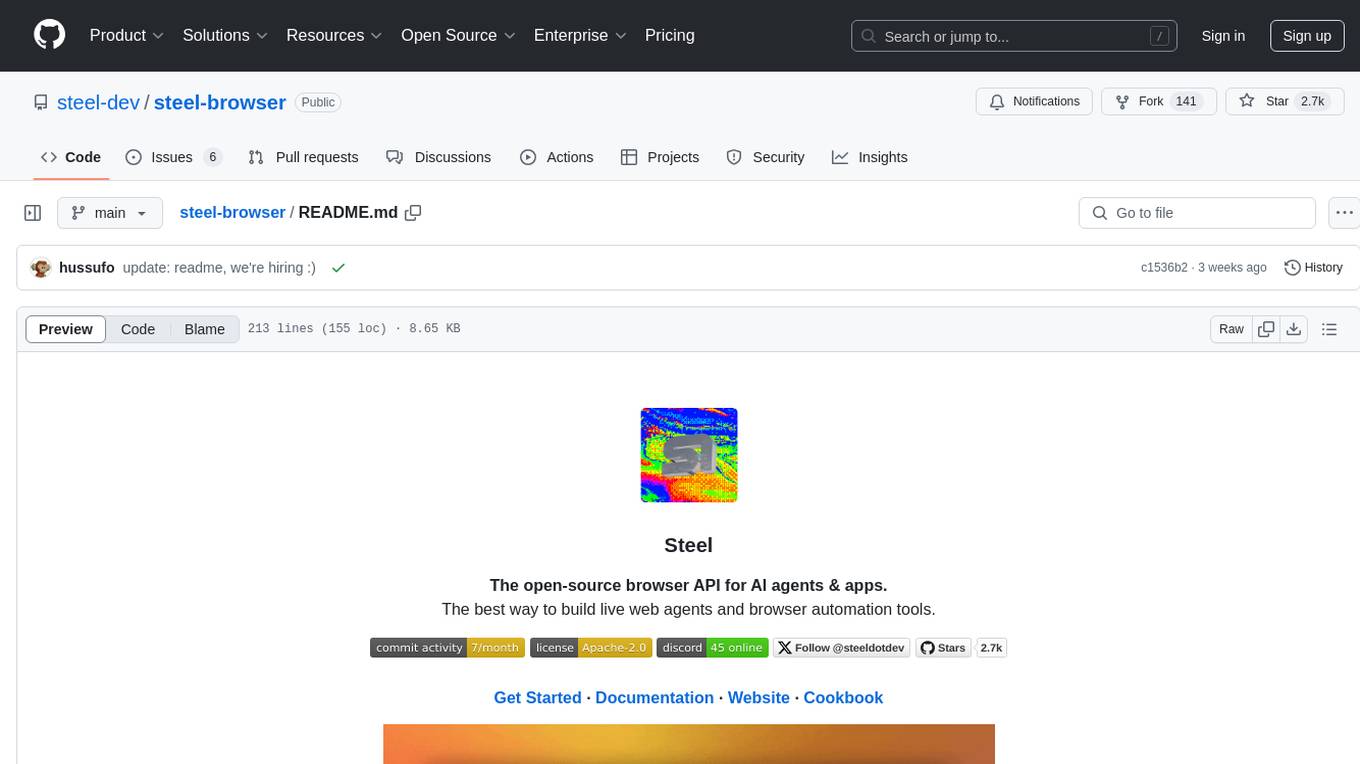Open the document outline
Viewport: 1360px width, 764px height.
(1329, 329)
